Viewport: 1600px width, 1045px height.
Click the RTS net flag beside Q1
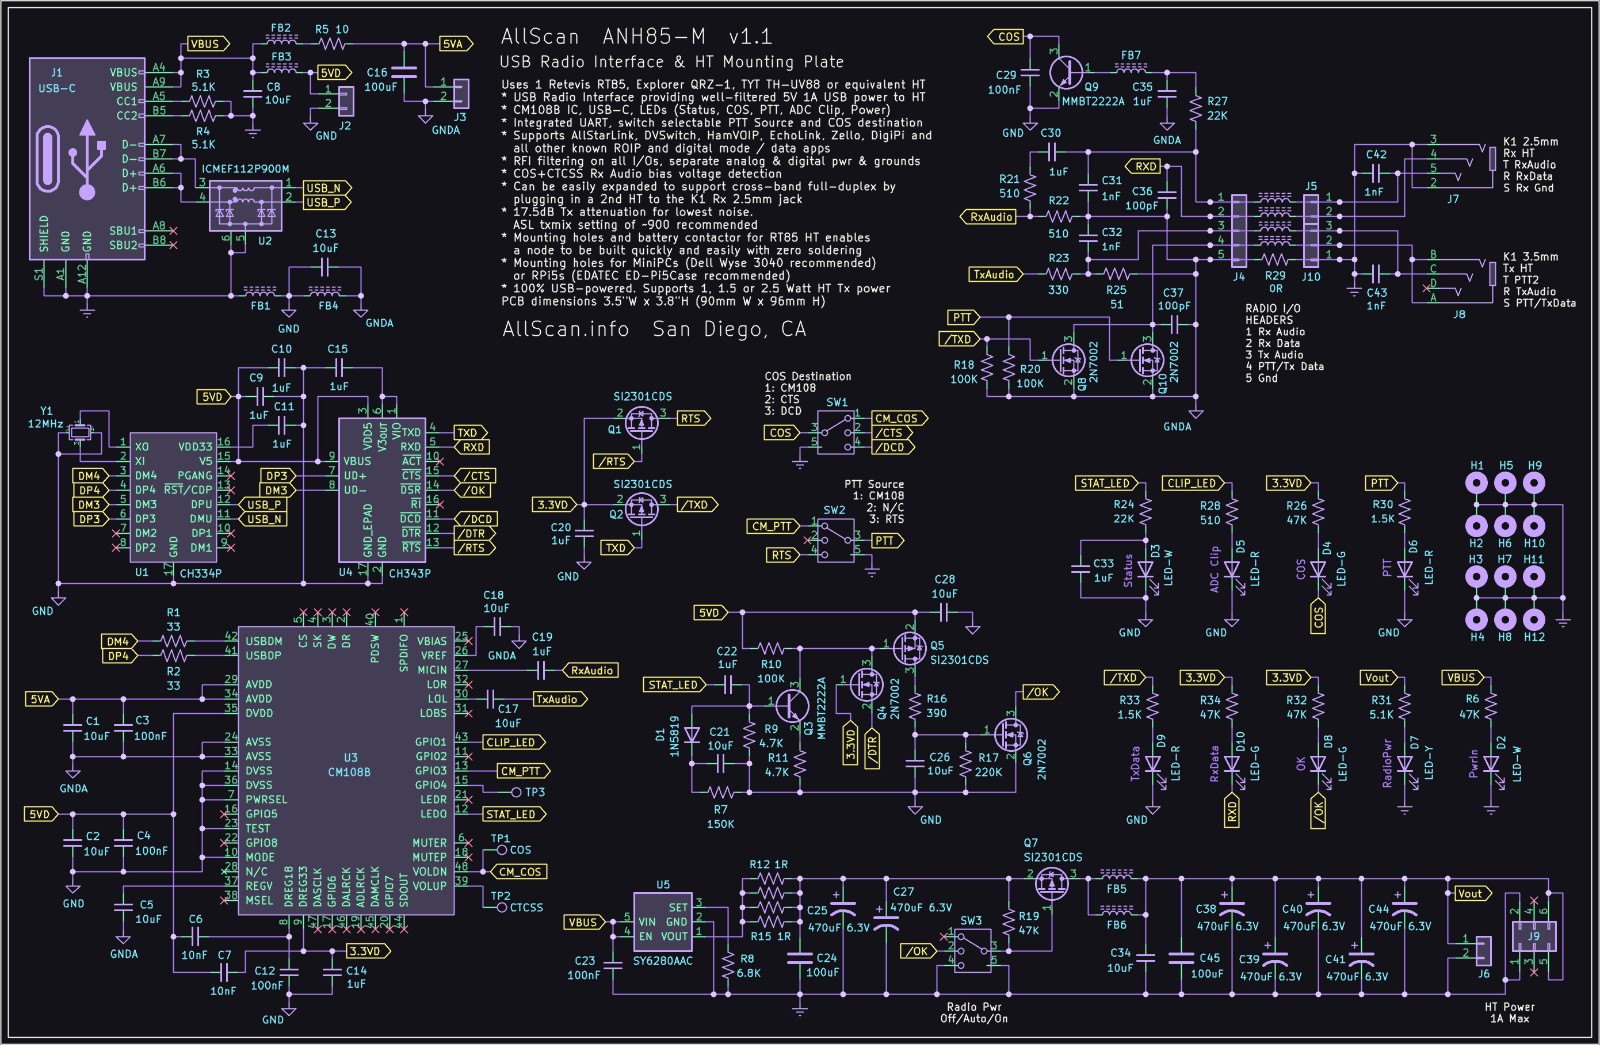click(693, 418)
